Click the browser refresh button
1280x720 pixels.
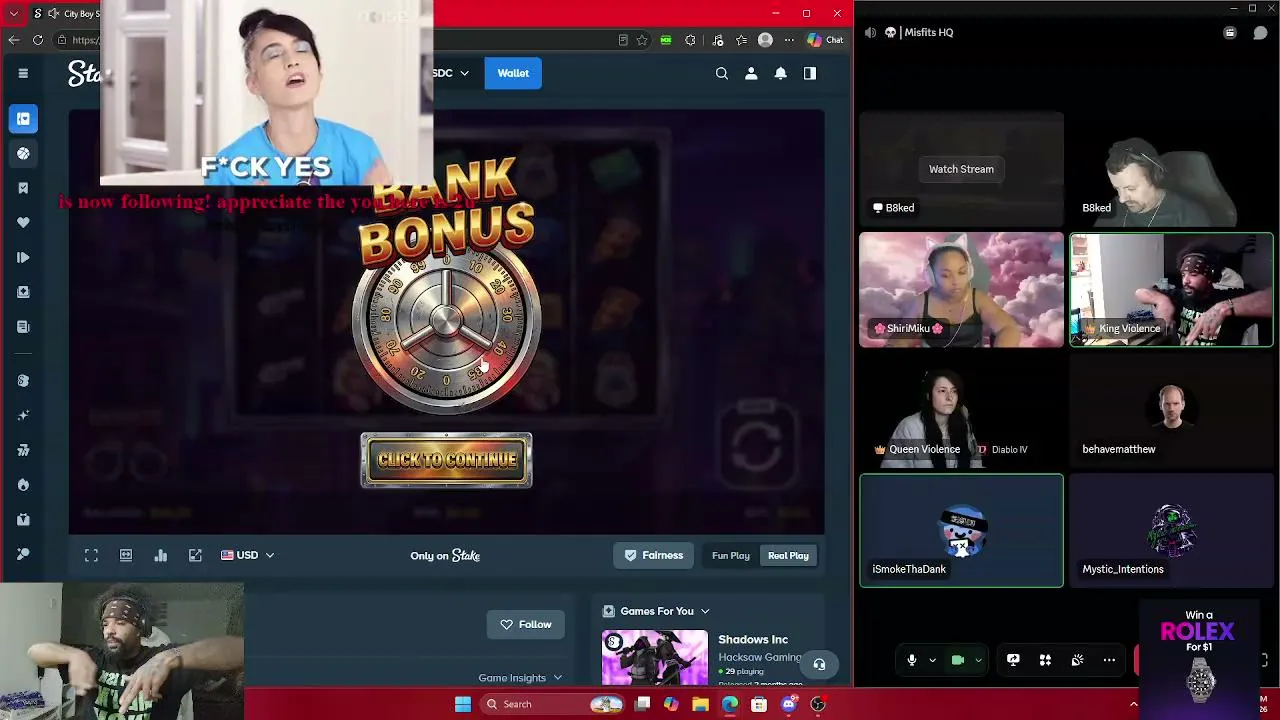coord(38,40)
